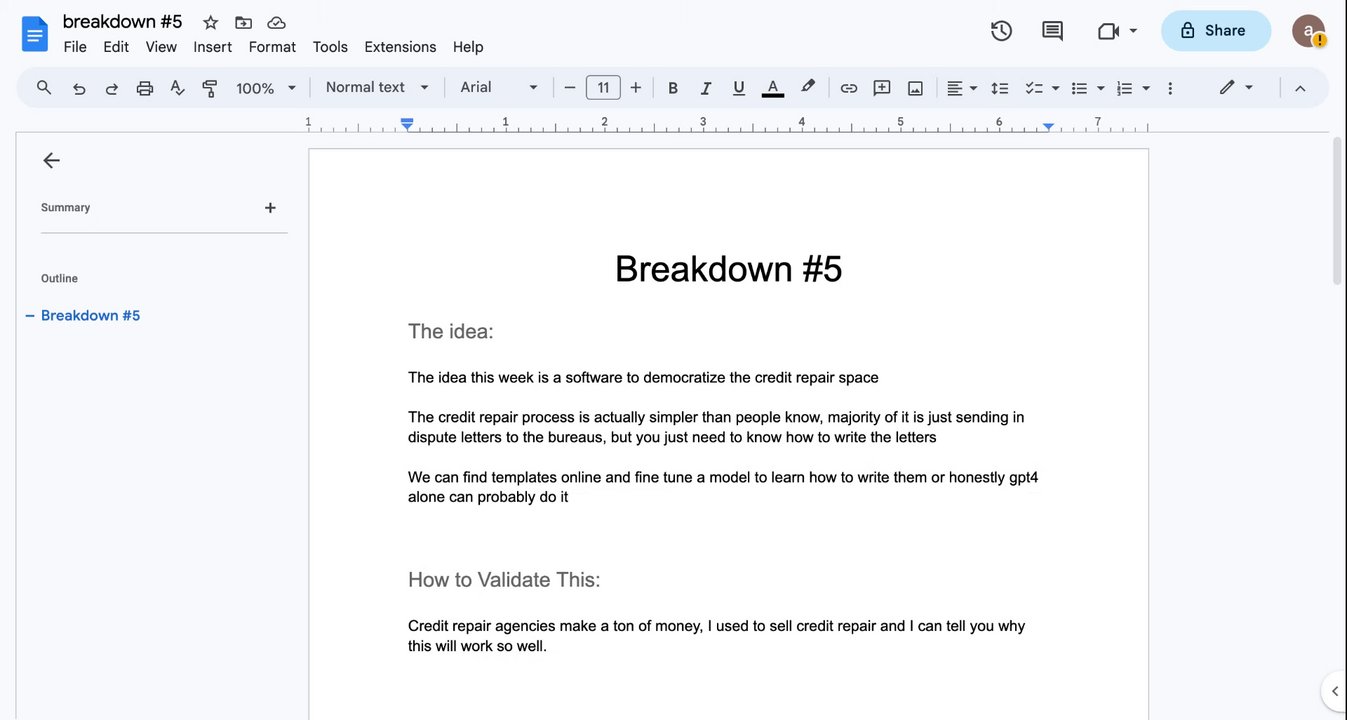1347x720 pixels.
Task: Insert an image from toolbar
Action: tap(915, 88)
